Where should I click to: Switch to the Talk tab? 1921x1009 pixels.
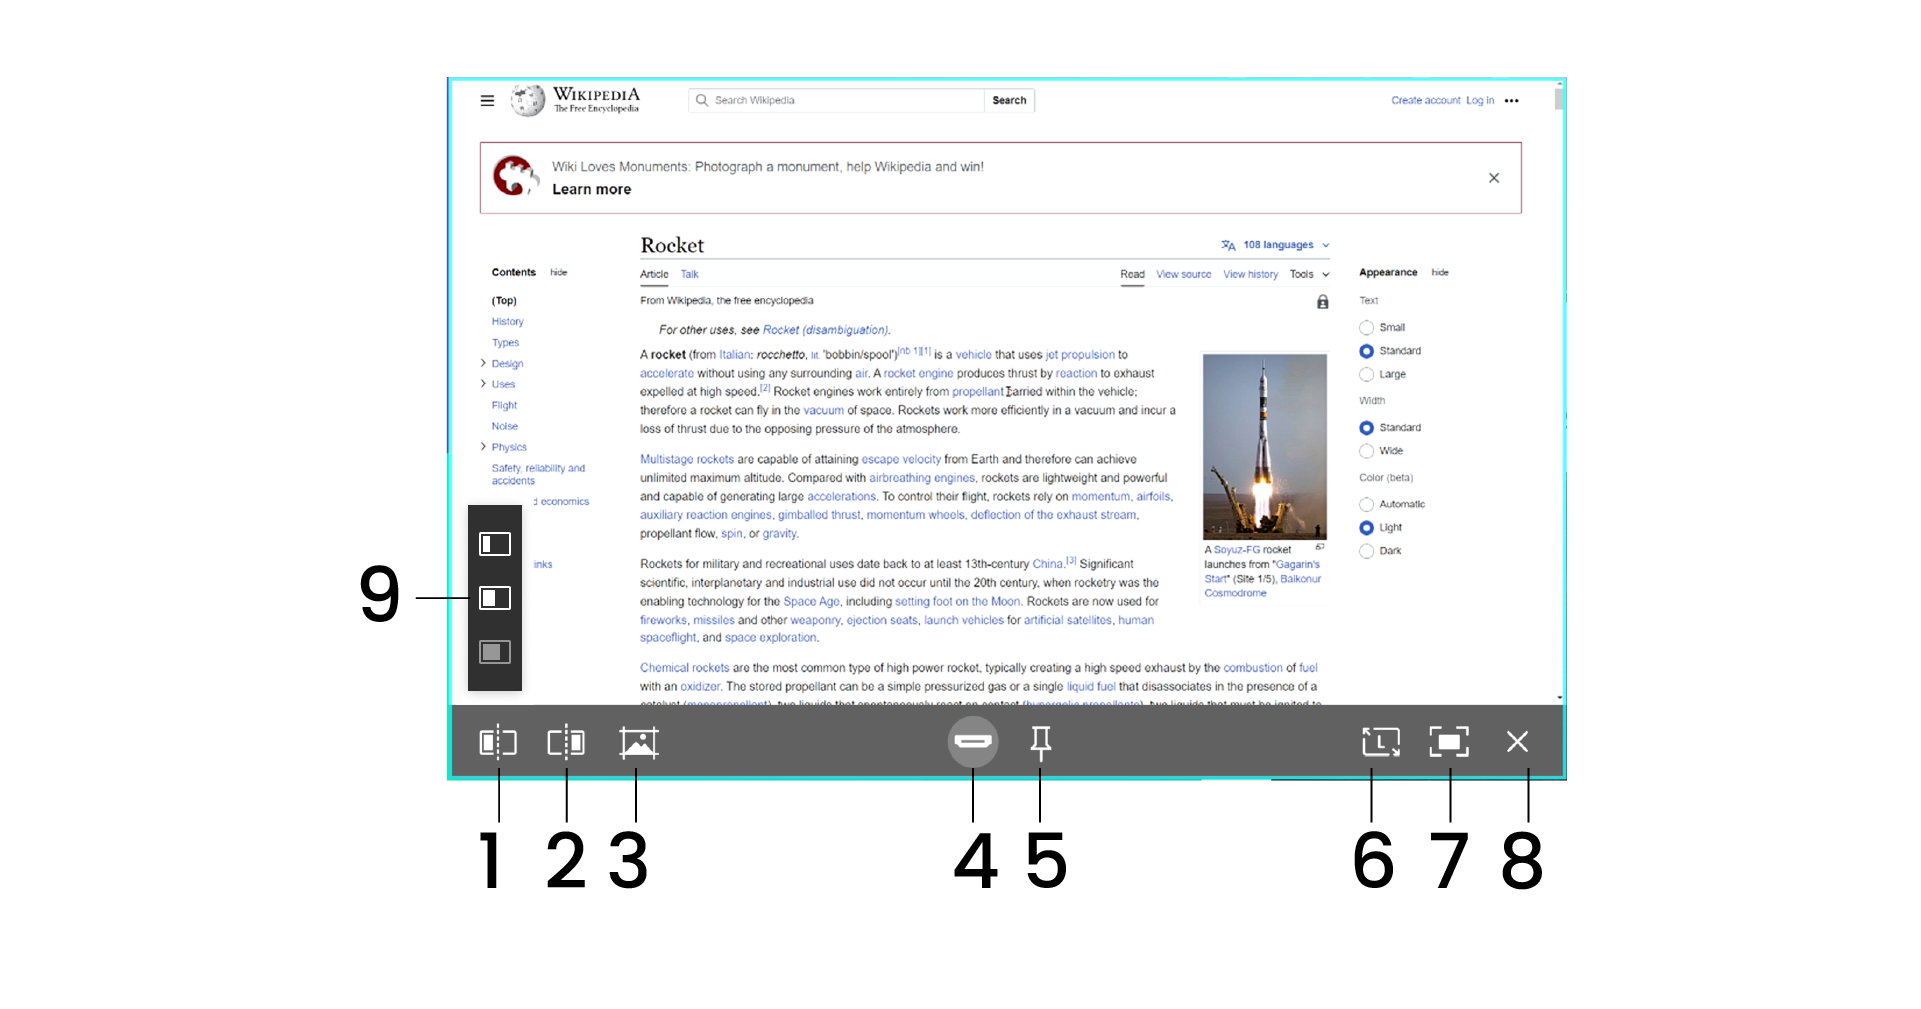[x=689, y=274]
